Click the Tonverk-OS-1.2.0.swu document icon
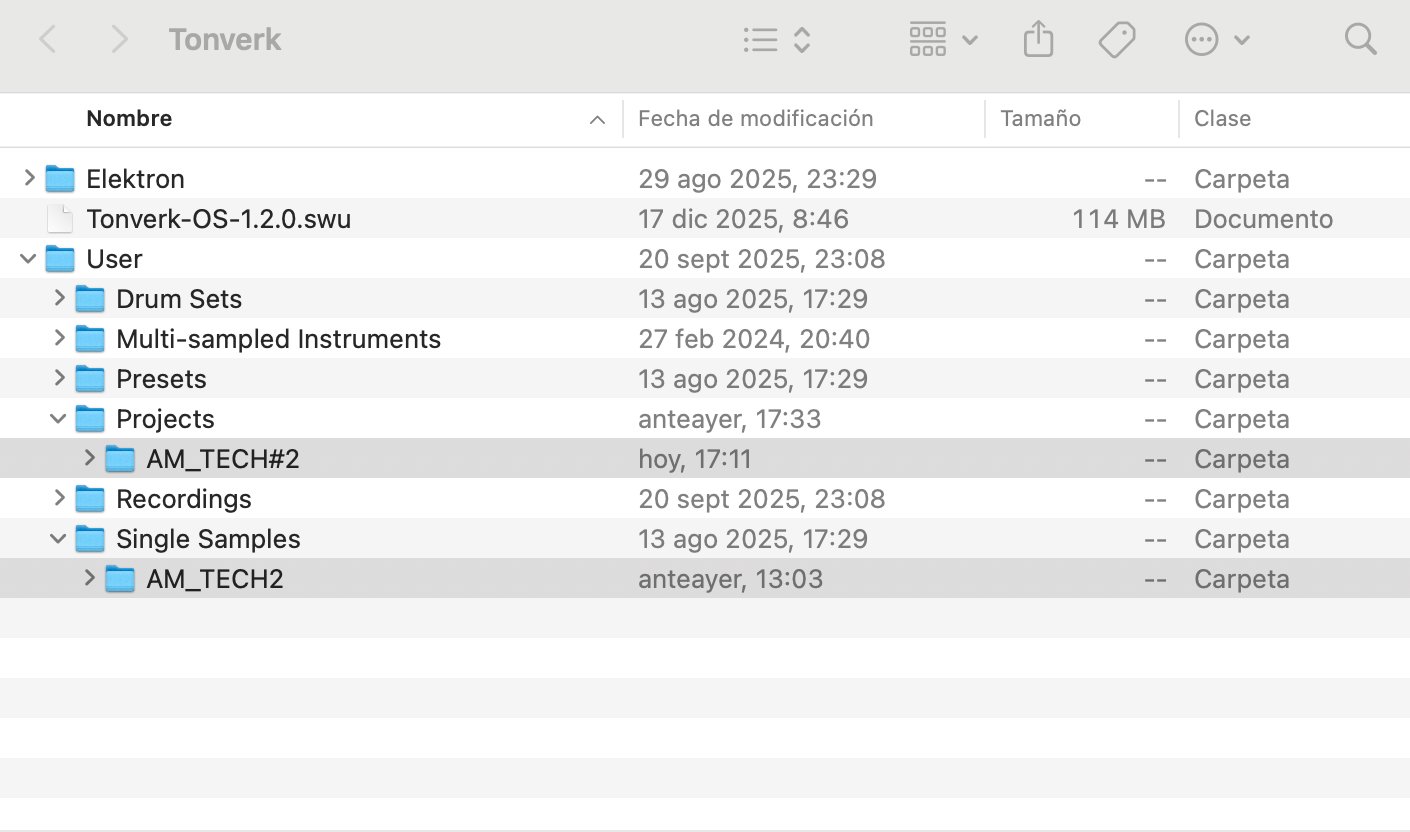Image resolution: width=1410 pixels, height=832 pixels. [x=61, y=219]
